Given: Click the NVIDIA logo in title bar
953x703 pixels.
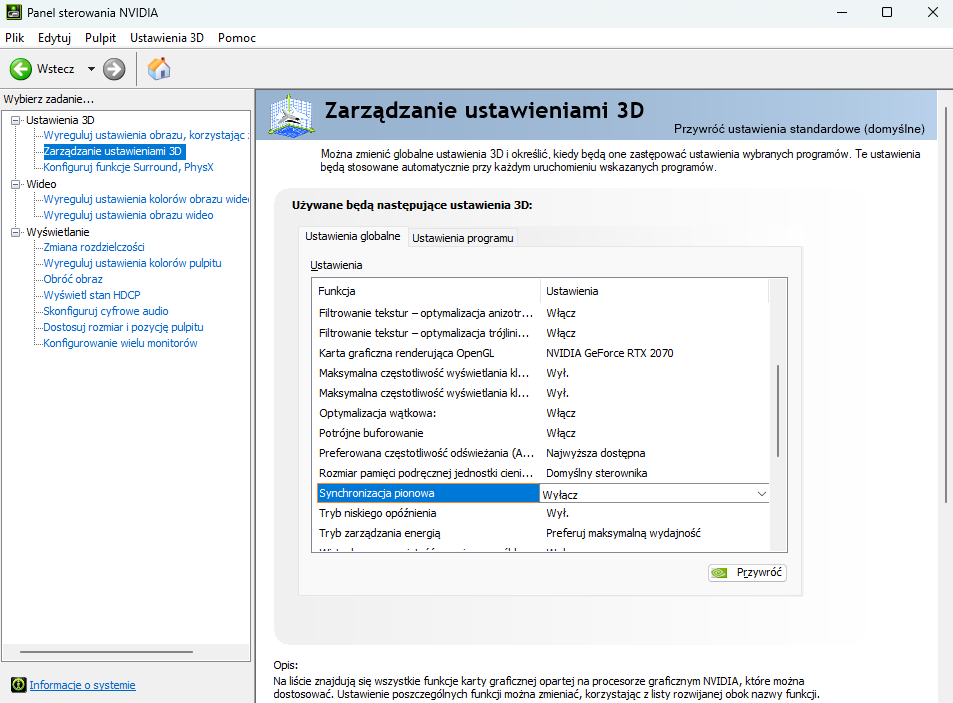Looking at the screenshot, I should point(13,12).
